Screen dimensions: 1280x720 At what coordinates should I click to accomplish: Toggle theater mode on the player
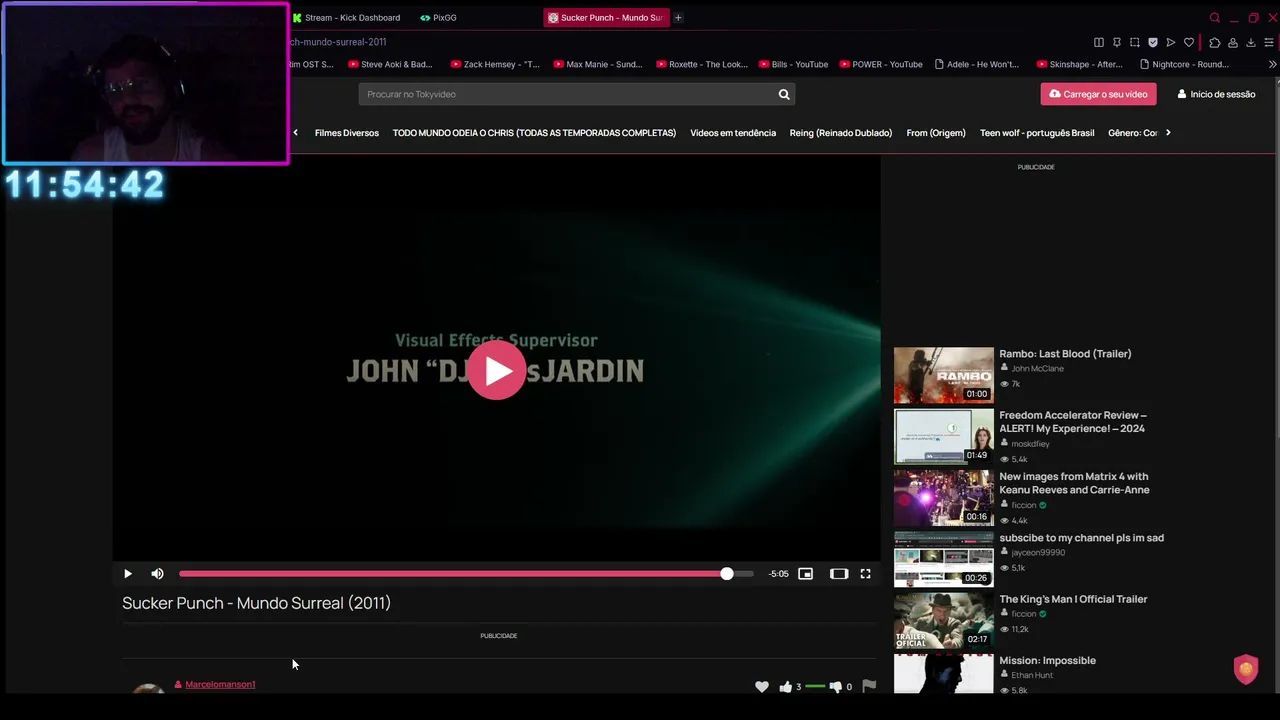tap(839, 574)
